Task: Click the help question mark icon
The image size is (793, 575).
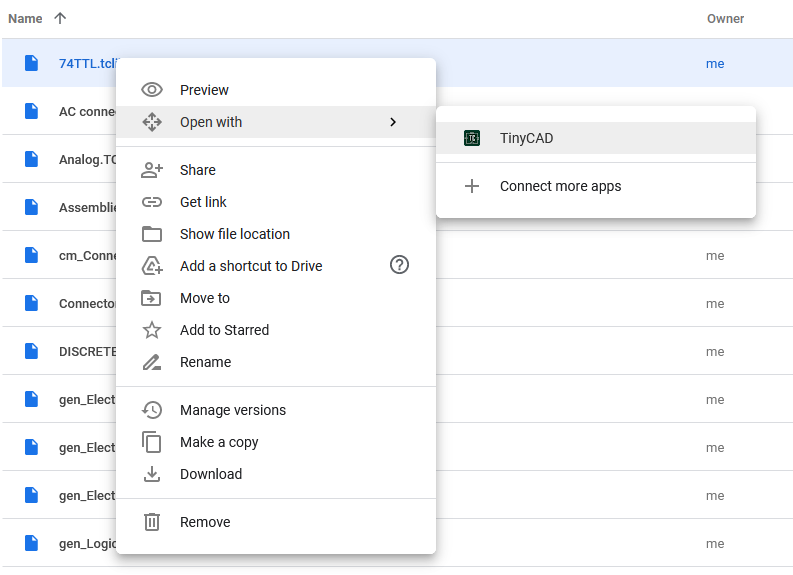Action: click(x=399, y=265)
